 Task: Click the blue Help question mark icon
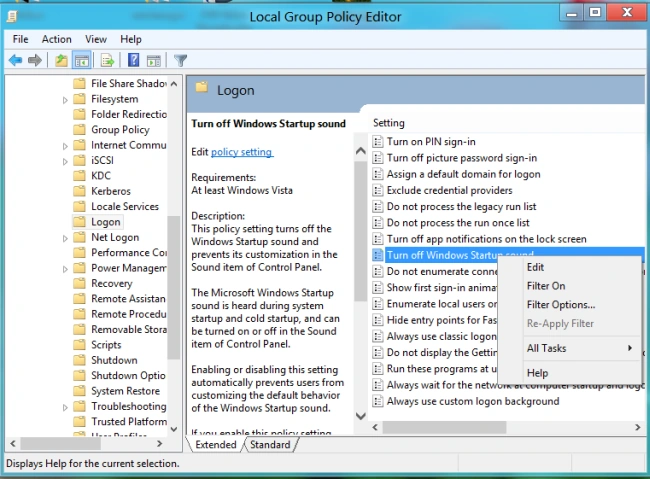(133, 61)
